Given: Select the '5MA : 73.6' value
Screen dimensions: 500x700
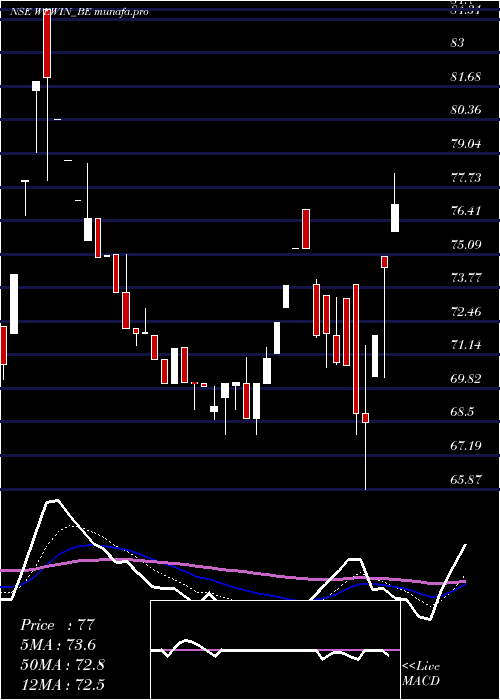Looking at the screenshot, I should (58, 645).
